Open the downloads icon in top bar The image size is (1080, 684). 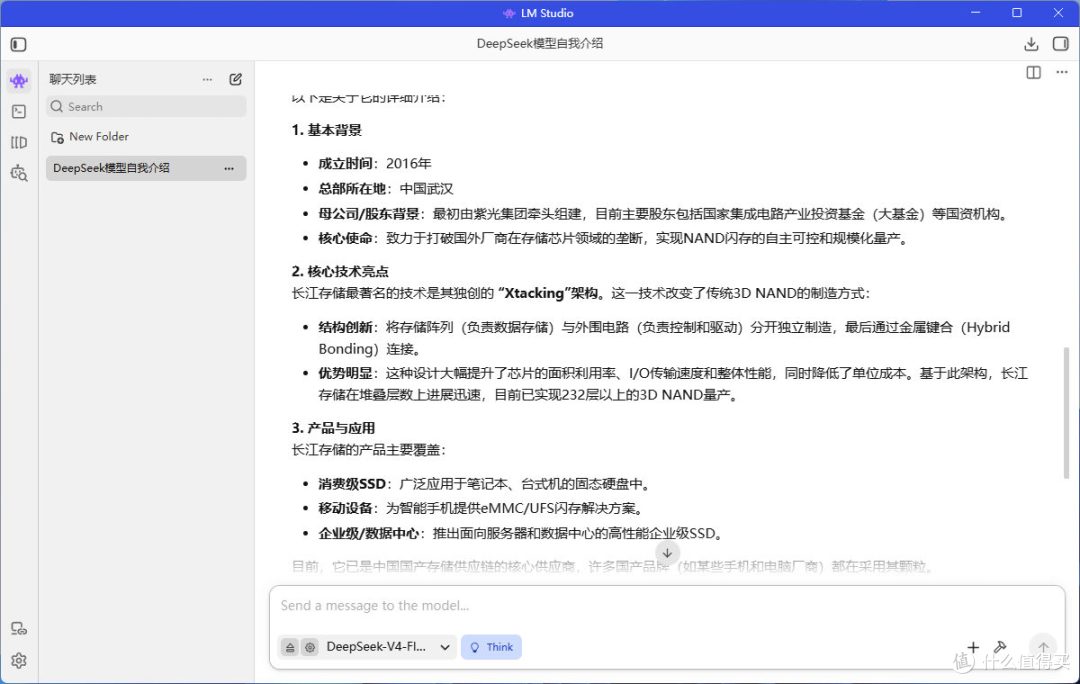1031,45
